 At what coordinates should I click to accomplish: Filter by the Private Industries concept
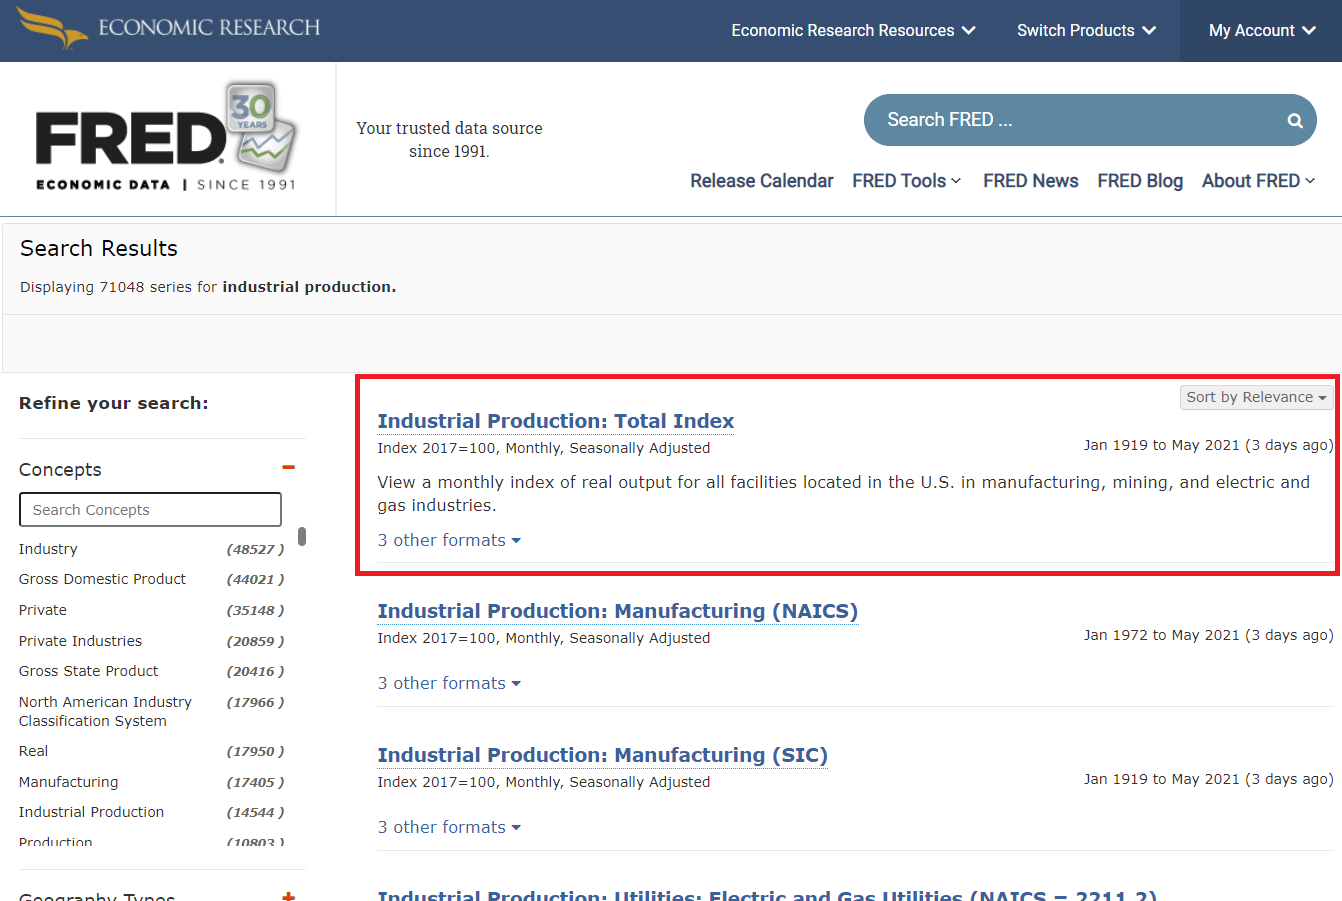coord(80,641)
